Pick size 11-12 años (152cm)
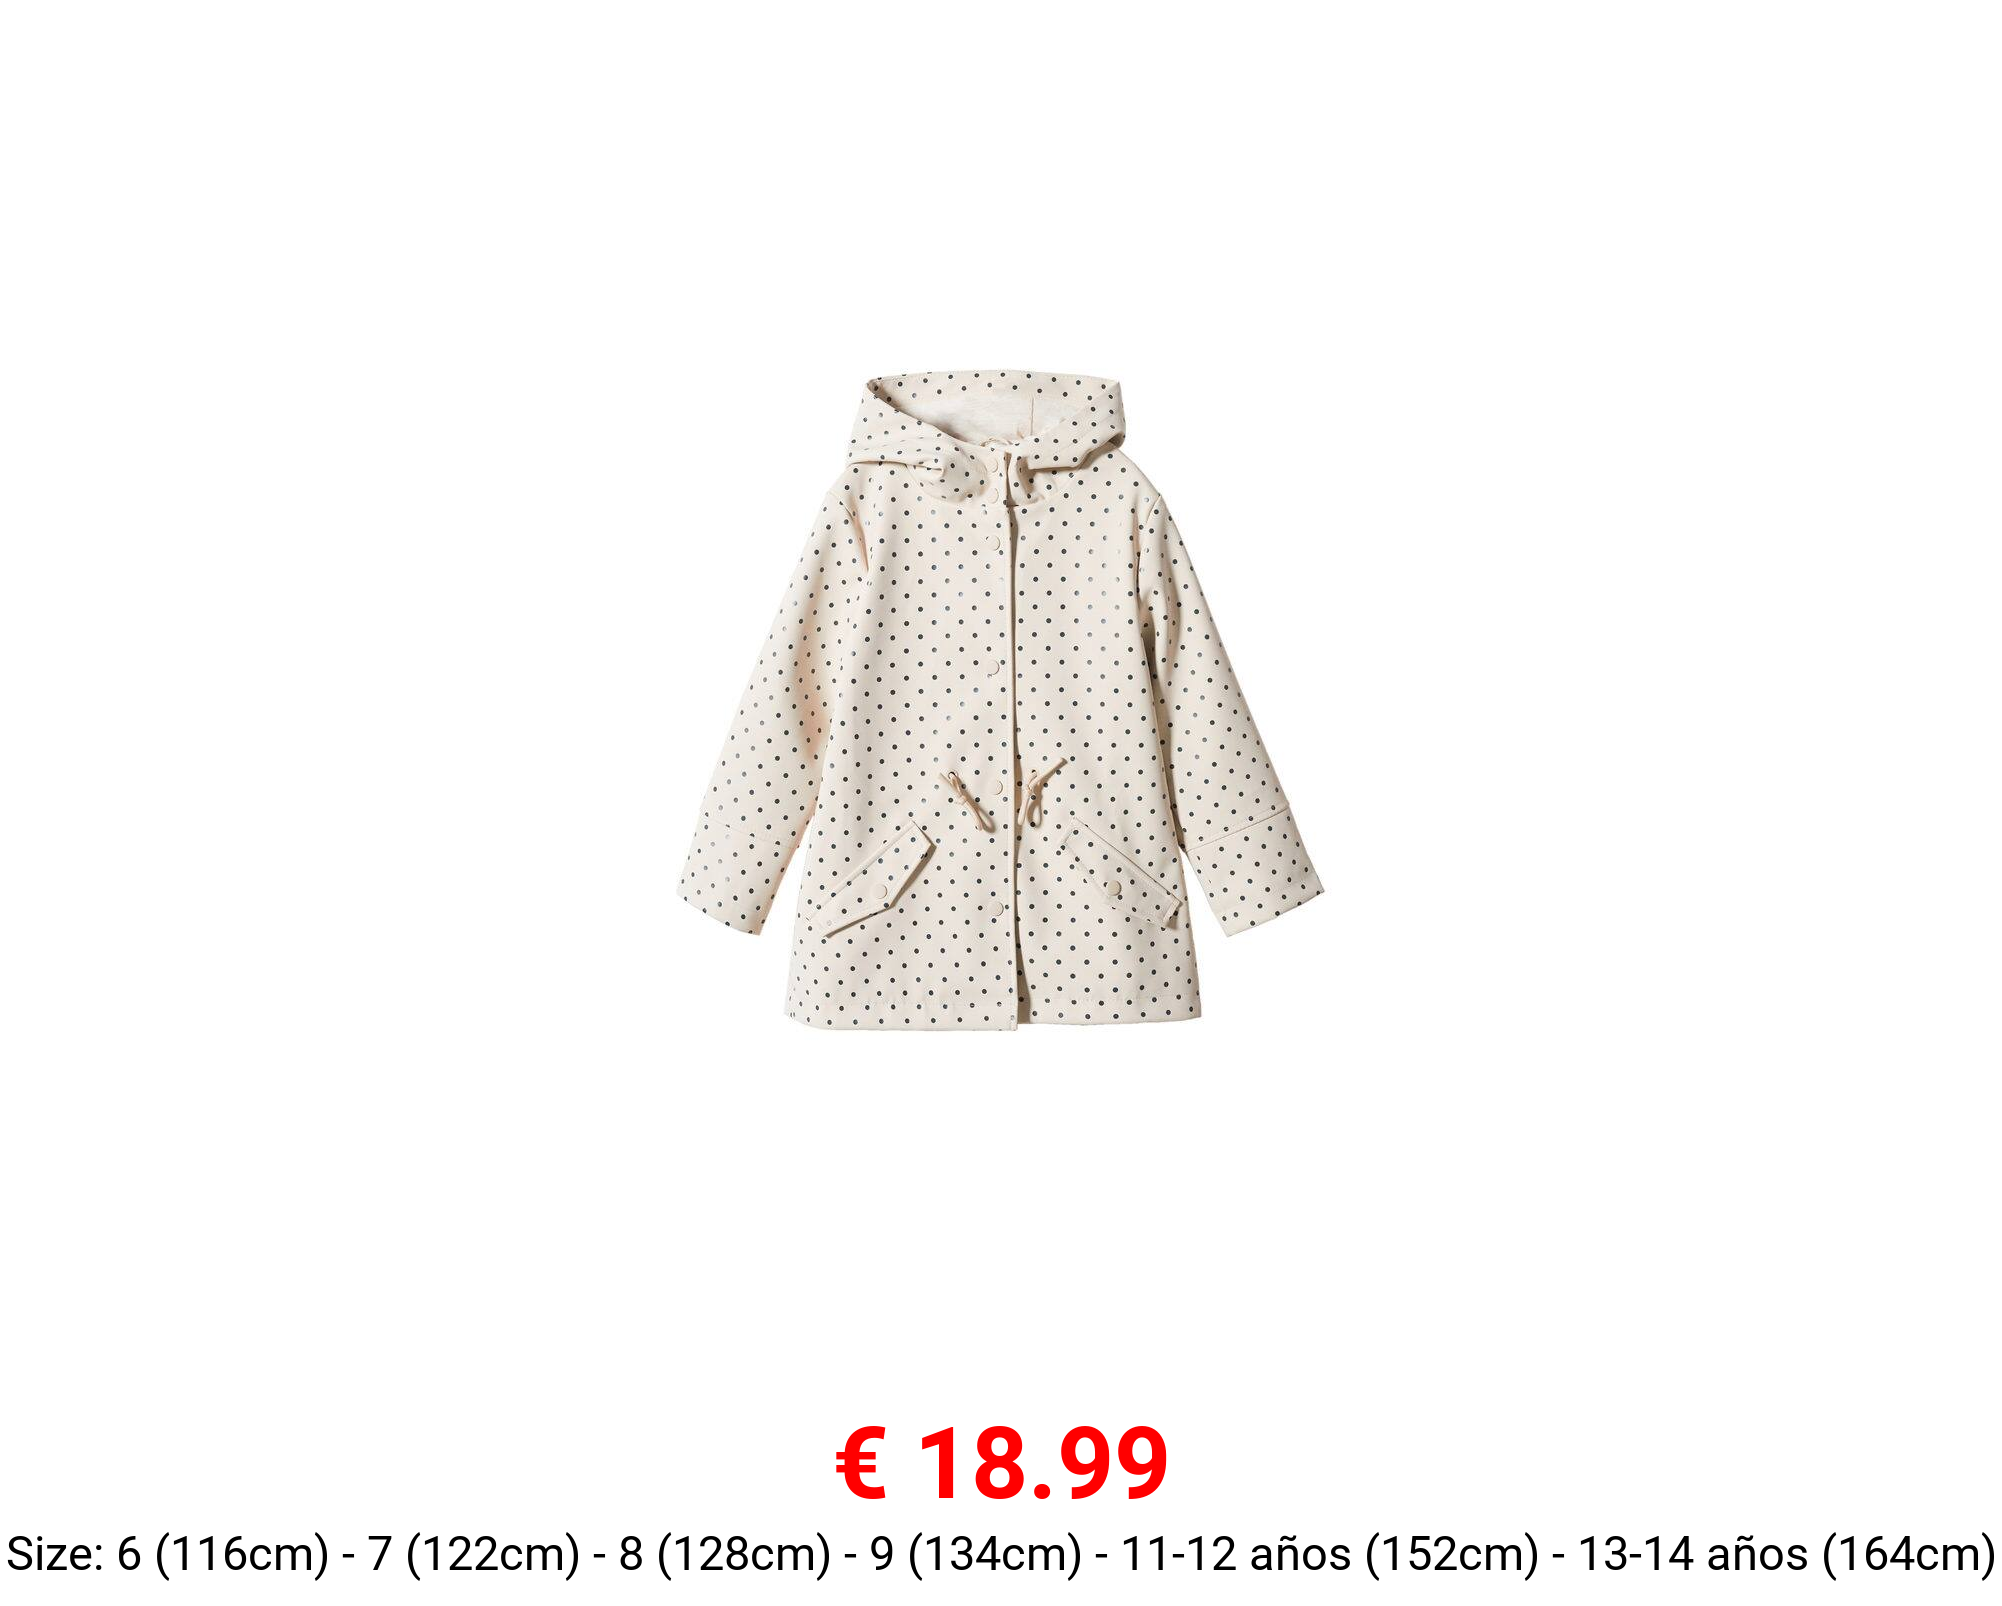 coord(1330,1554)
